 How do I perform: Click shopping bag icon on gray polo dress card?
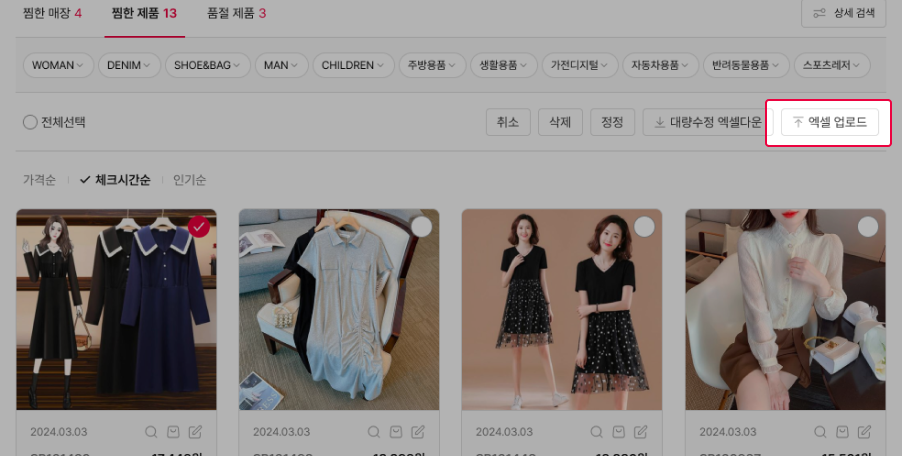click(x=396, y=432)
